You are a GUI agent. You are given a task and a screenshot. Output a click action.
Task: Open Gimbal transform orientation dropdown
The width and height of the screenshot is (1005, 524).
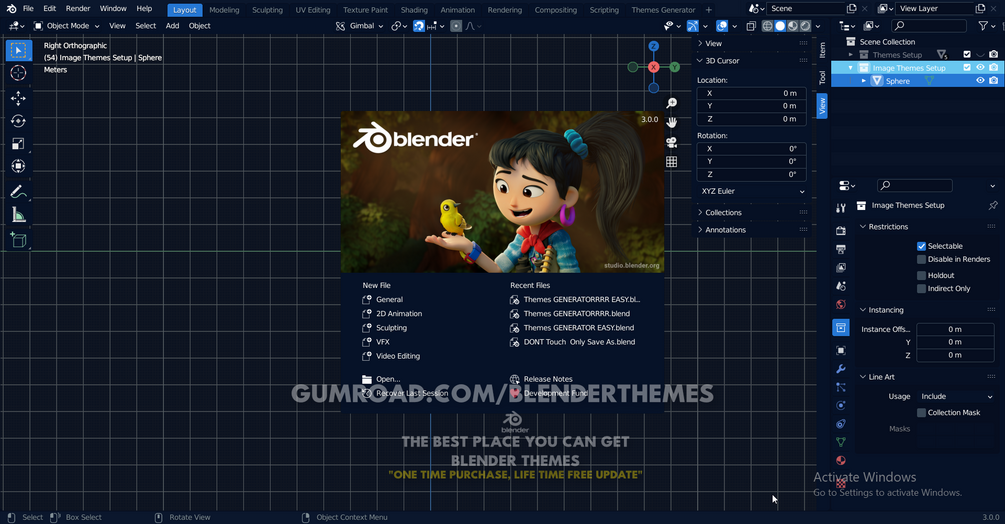tap(360, 26)
